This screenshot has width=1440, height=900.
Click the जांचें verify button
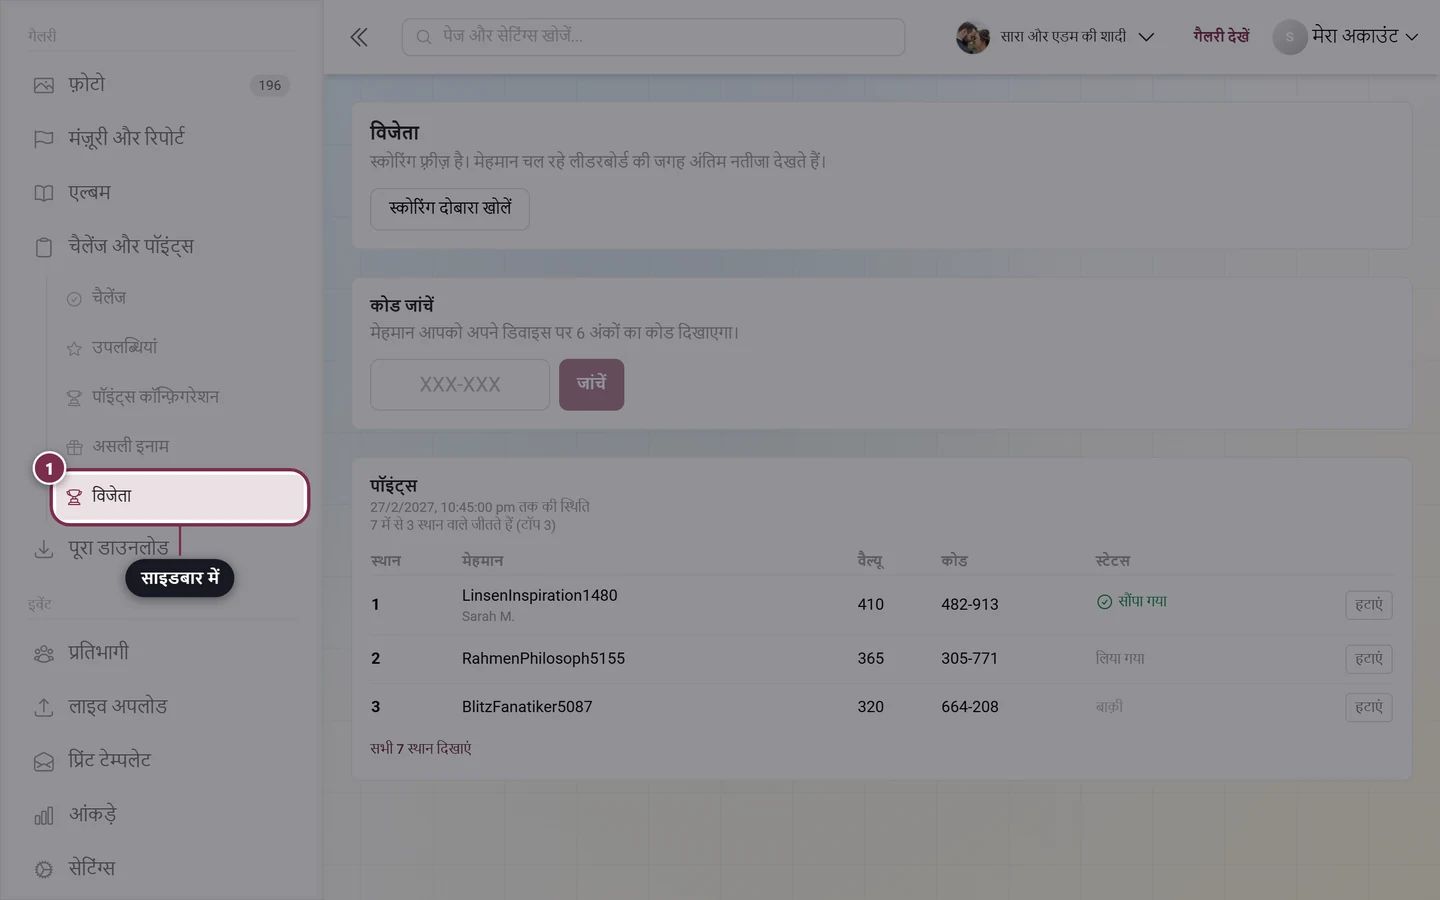point(591,384)
